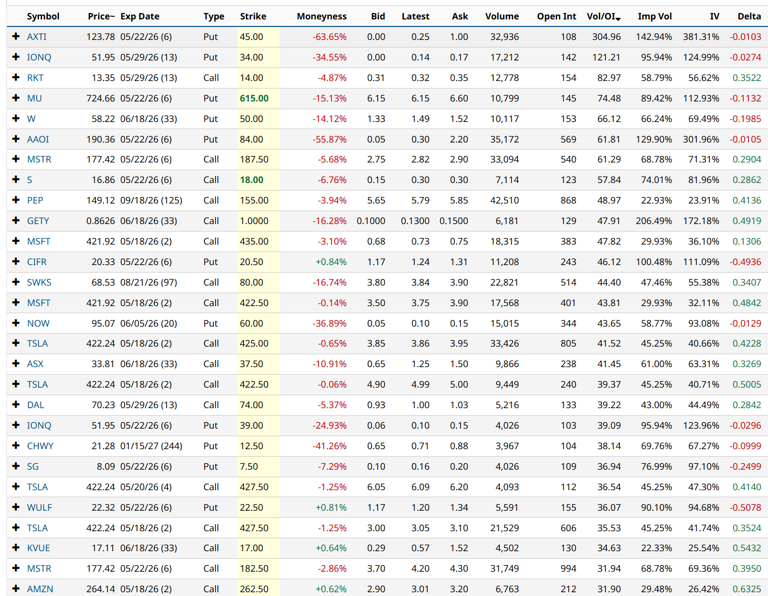Sort by the Delta column header

(749, 16)
